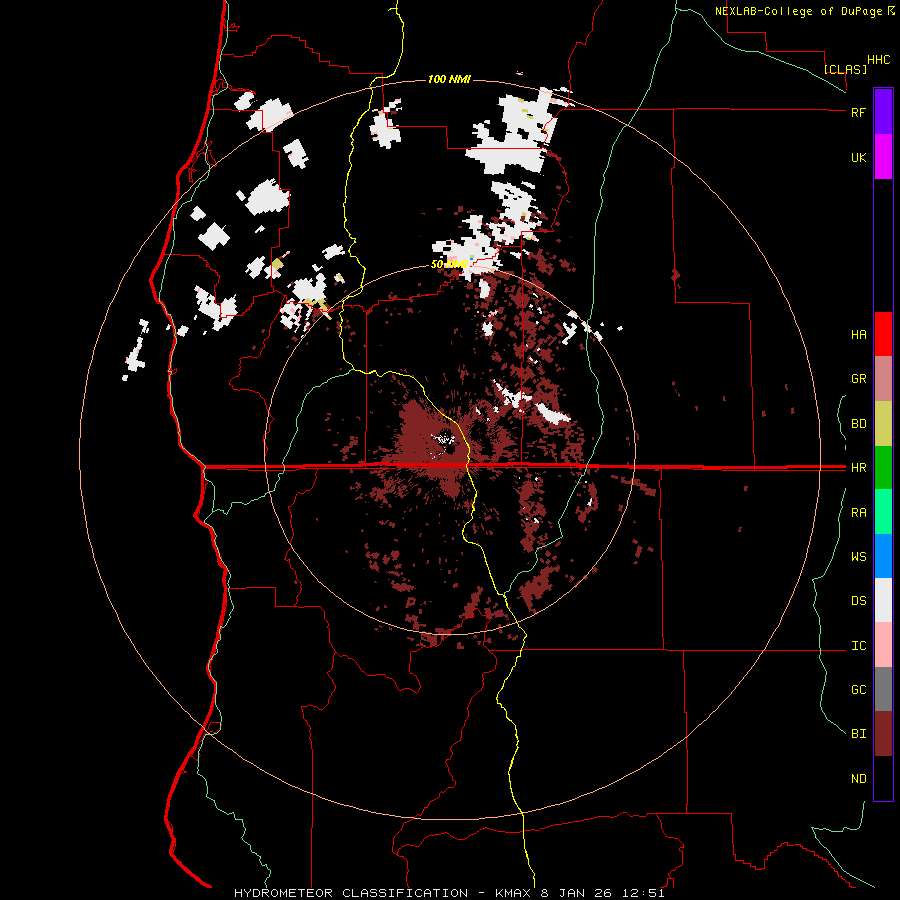Click the KMAX station identifier in caption
Image resolution: width=900 pixels, height=900 pixels.
514,893
